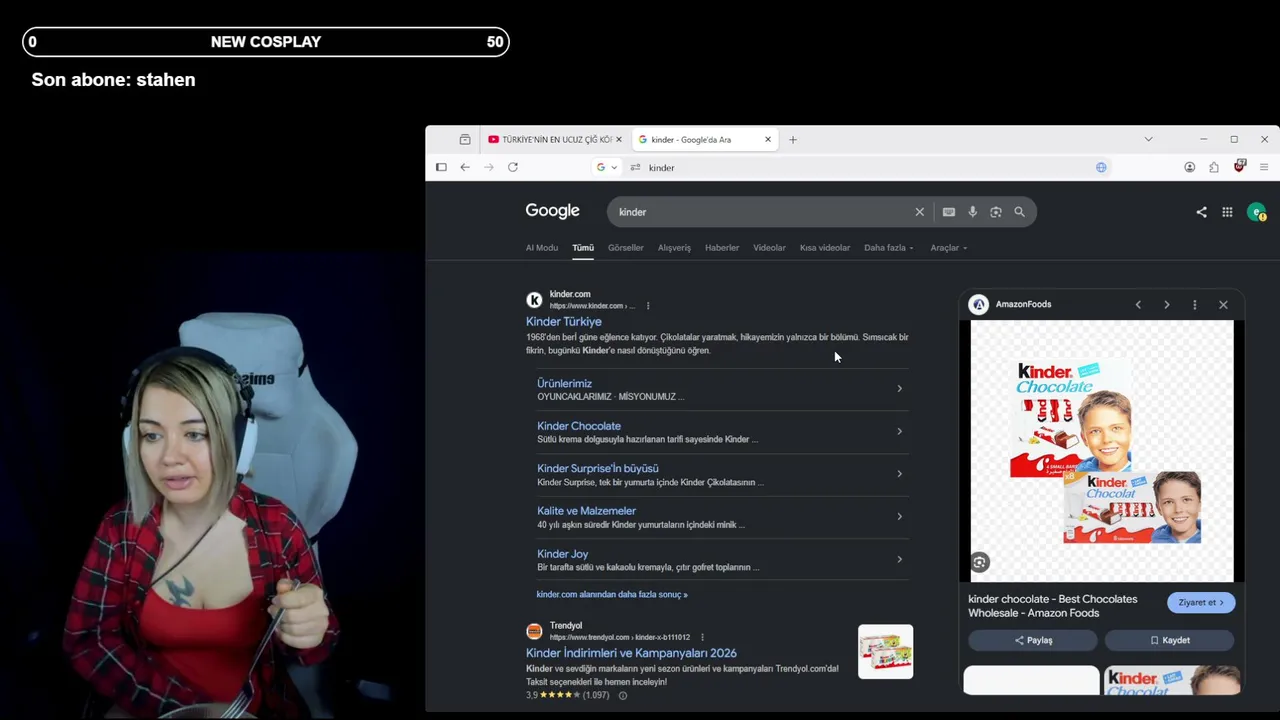The height and width of the screenshot is (720, 1280).
Task: Show previous image in AmazonFoods panel
Action: 1138,305
